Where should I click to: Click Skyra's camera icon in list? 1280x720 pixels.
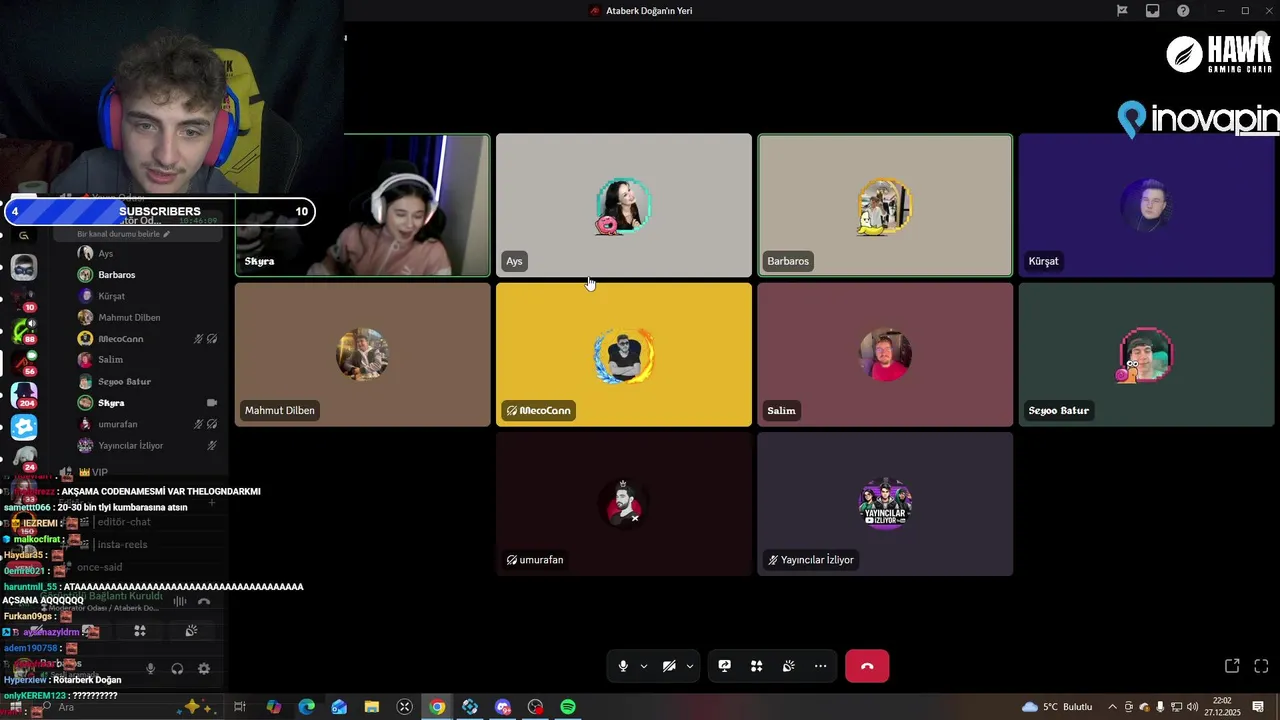211,402
